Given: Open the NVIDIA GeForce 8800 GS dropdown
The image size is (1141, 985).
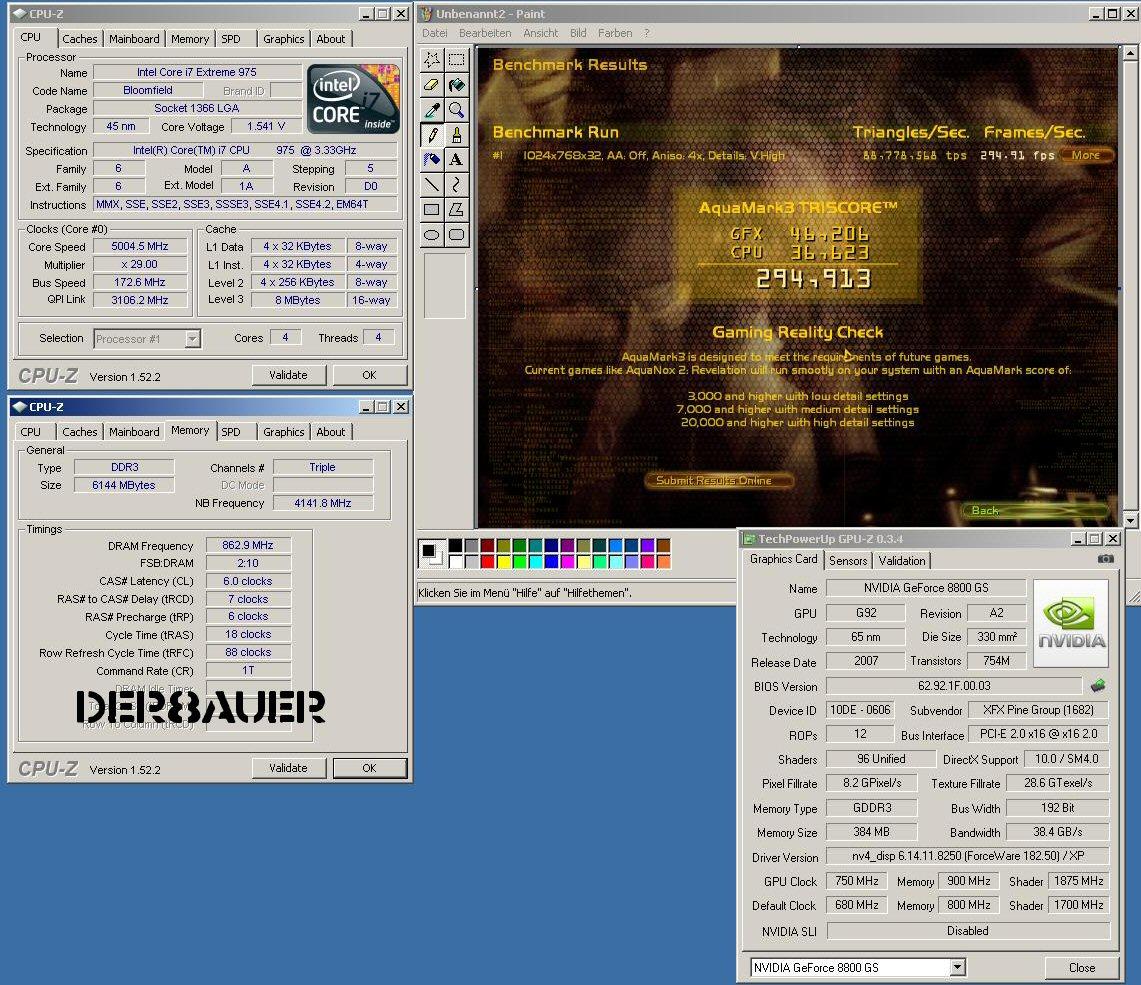Looking at the screenshot, I should coord(958,968).
